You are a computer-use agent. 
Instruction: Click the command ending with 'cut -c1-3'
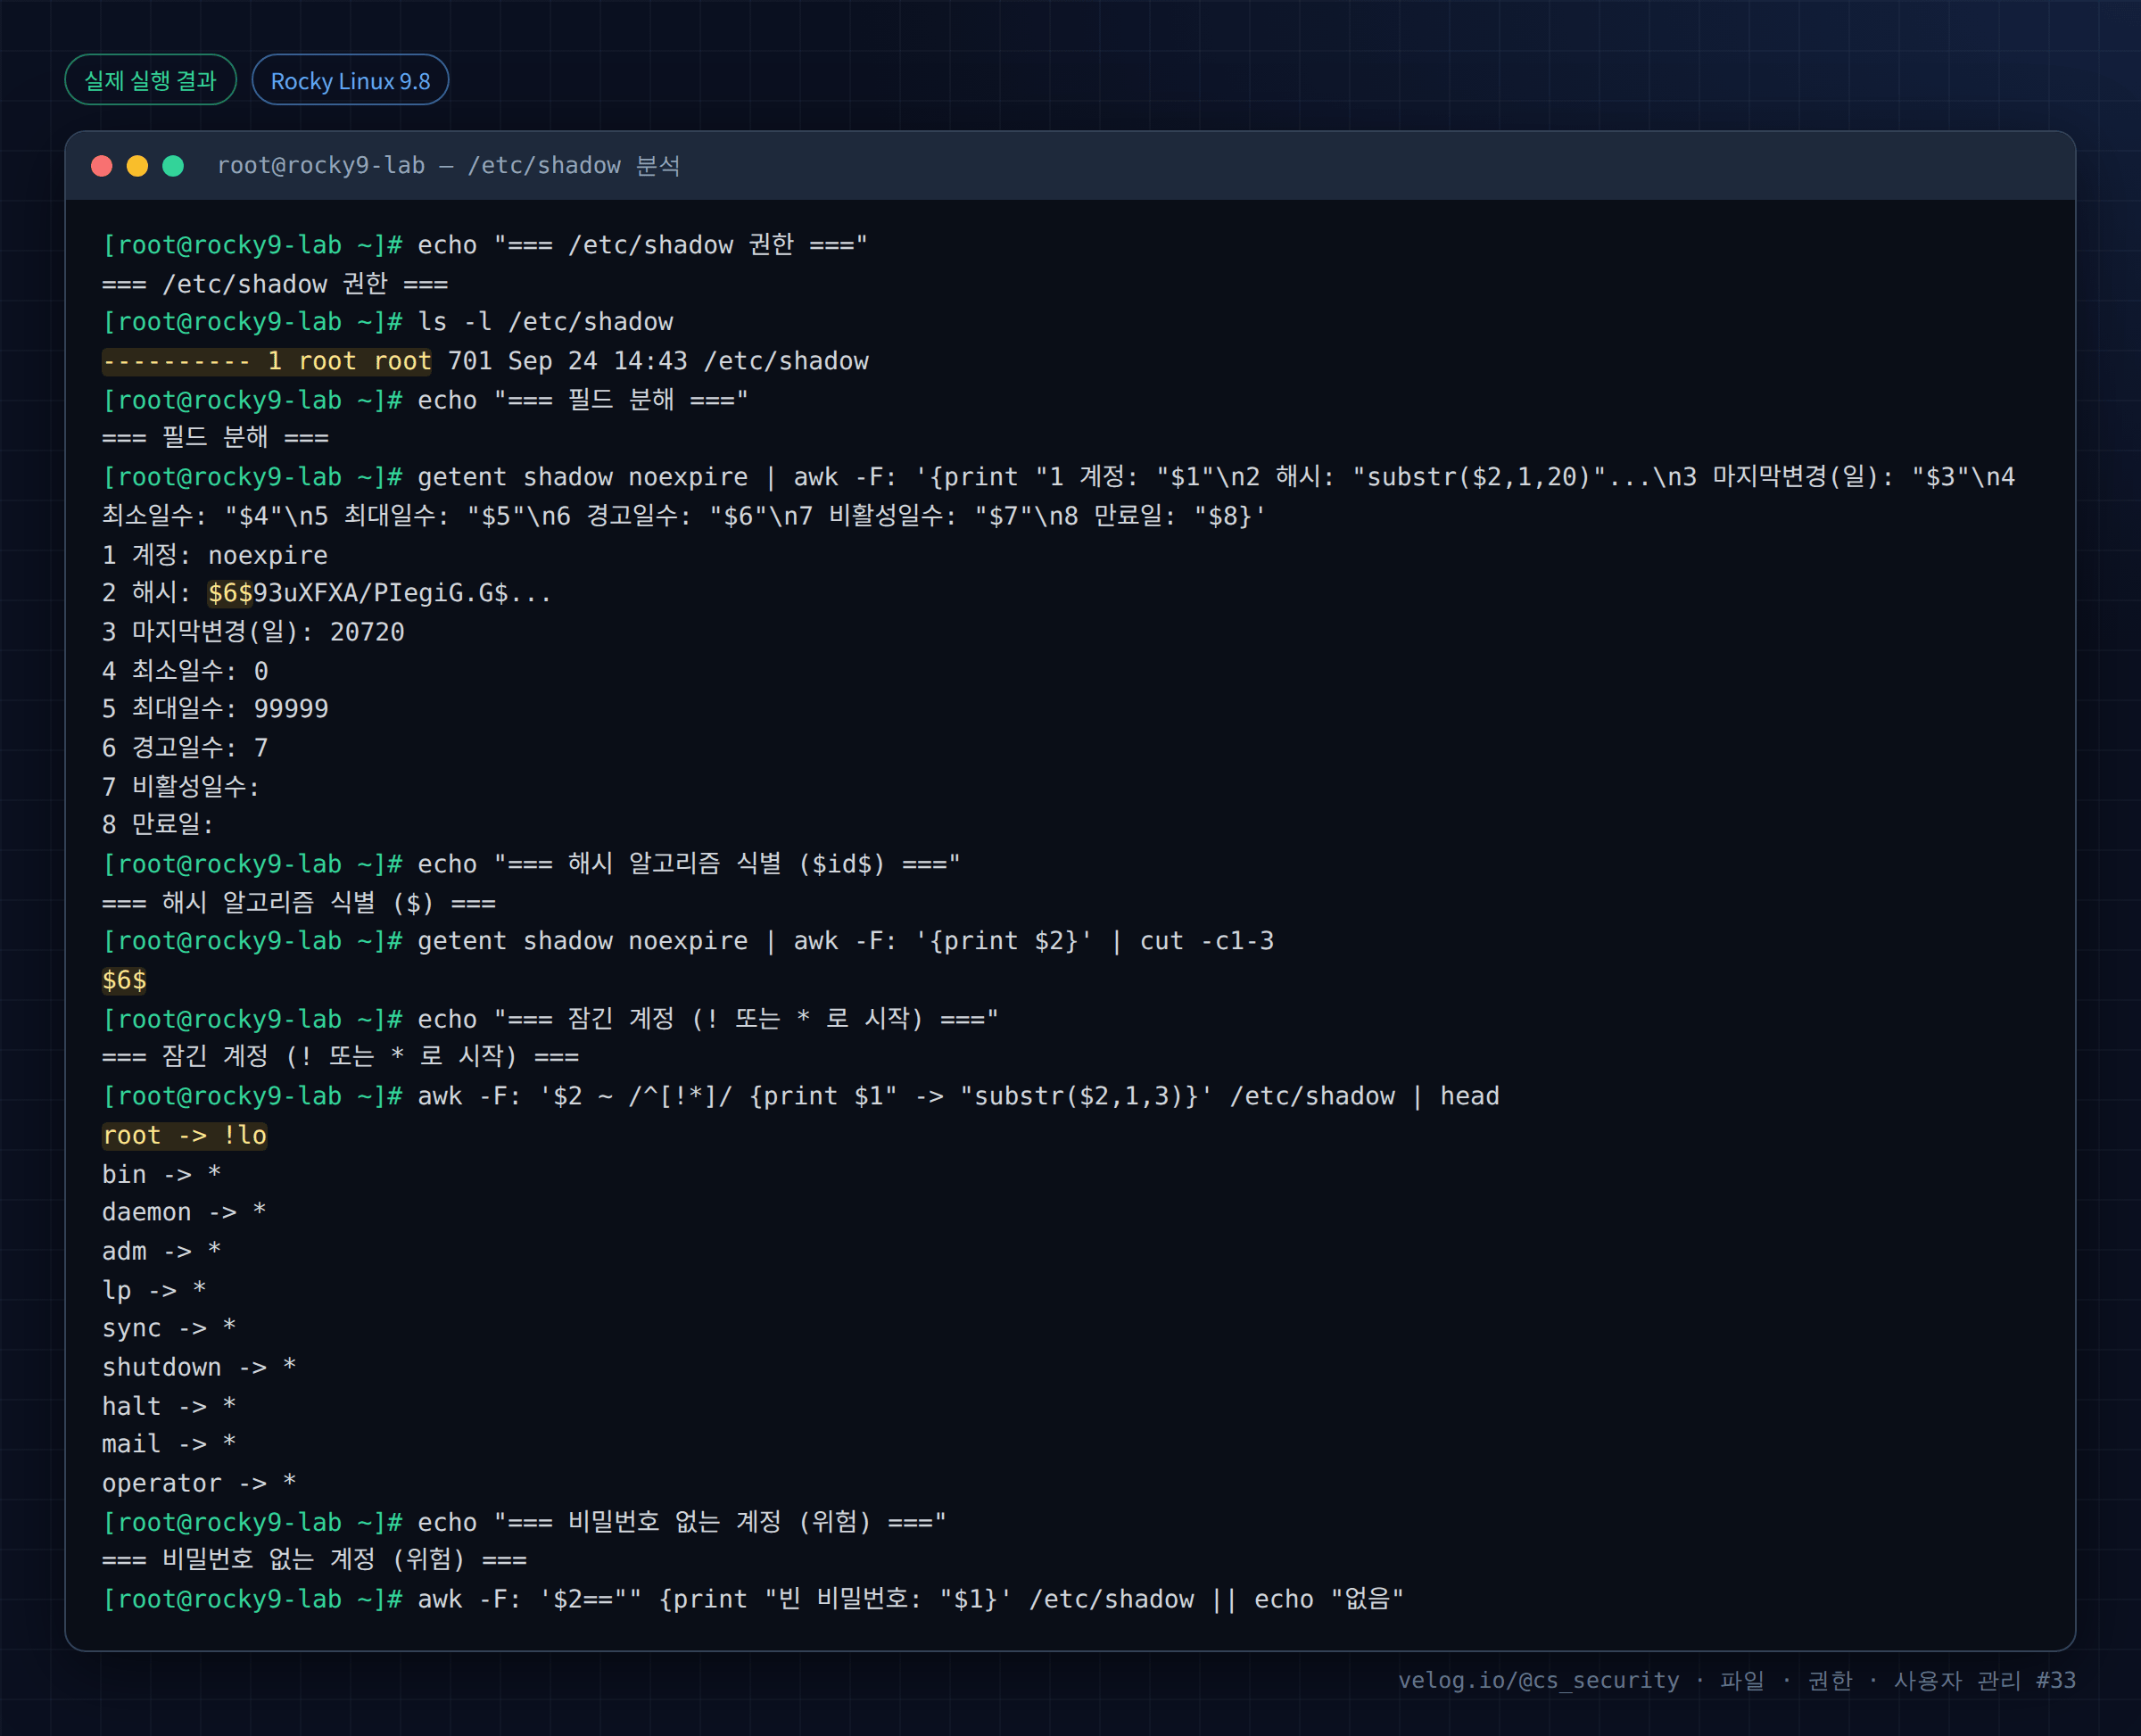pyautogui.click(x=688, y=941)
